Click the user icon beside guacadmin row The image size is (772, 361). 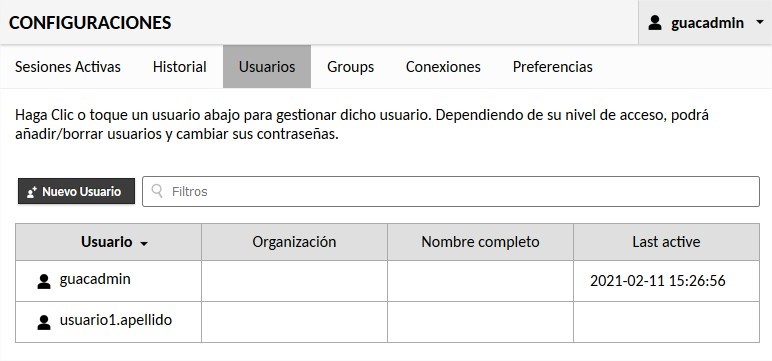pos(44,282)
